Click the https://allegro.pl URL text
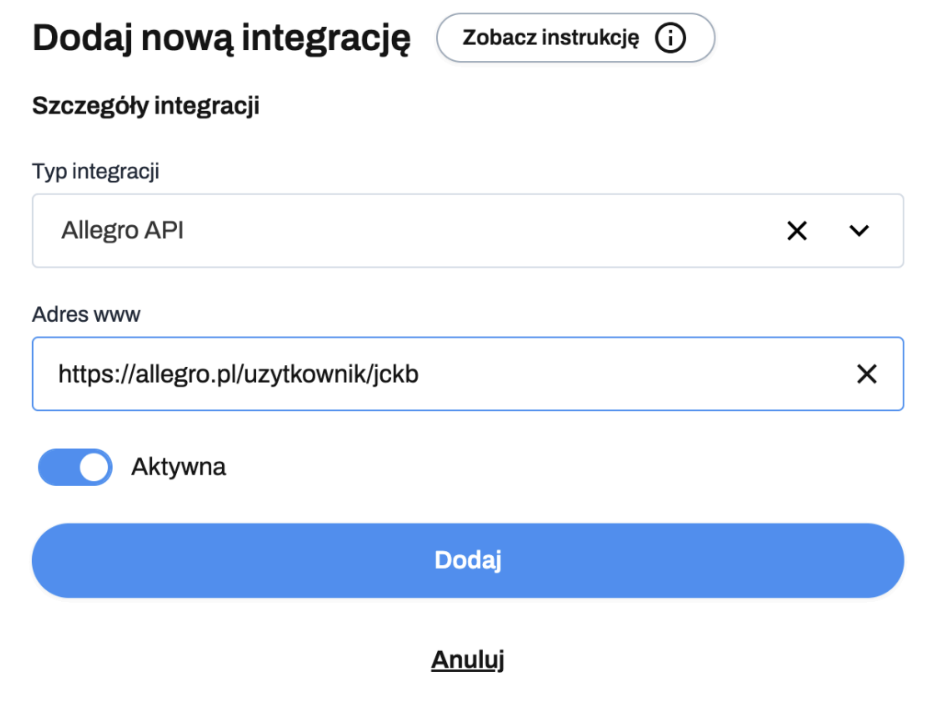 click(x=245, y=374)
